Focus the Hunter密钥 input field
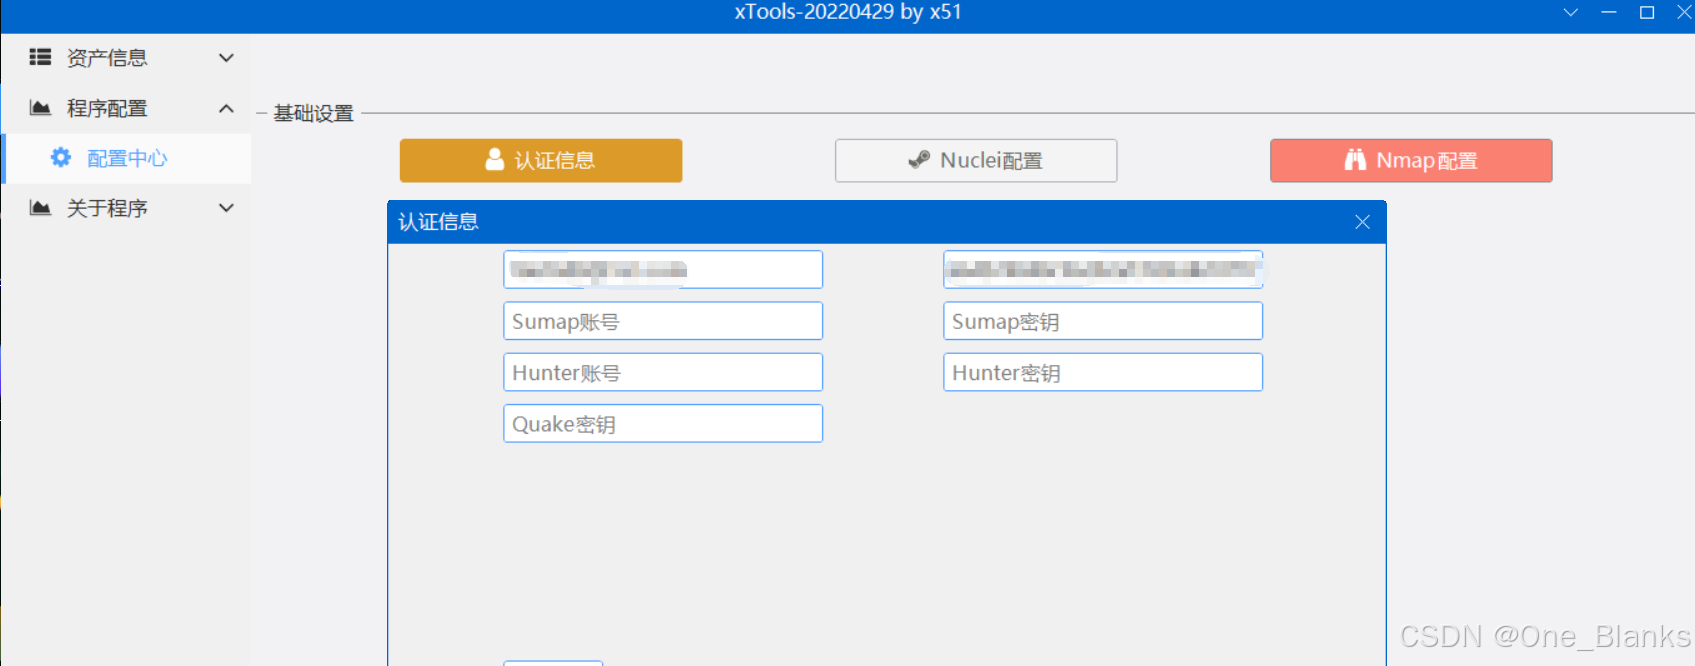Screen dimensions: 1695x666 1103,372
